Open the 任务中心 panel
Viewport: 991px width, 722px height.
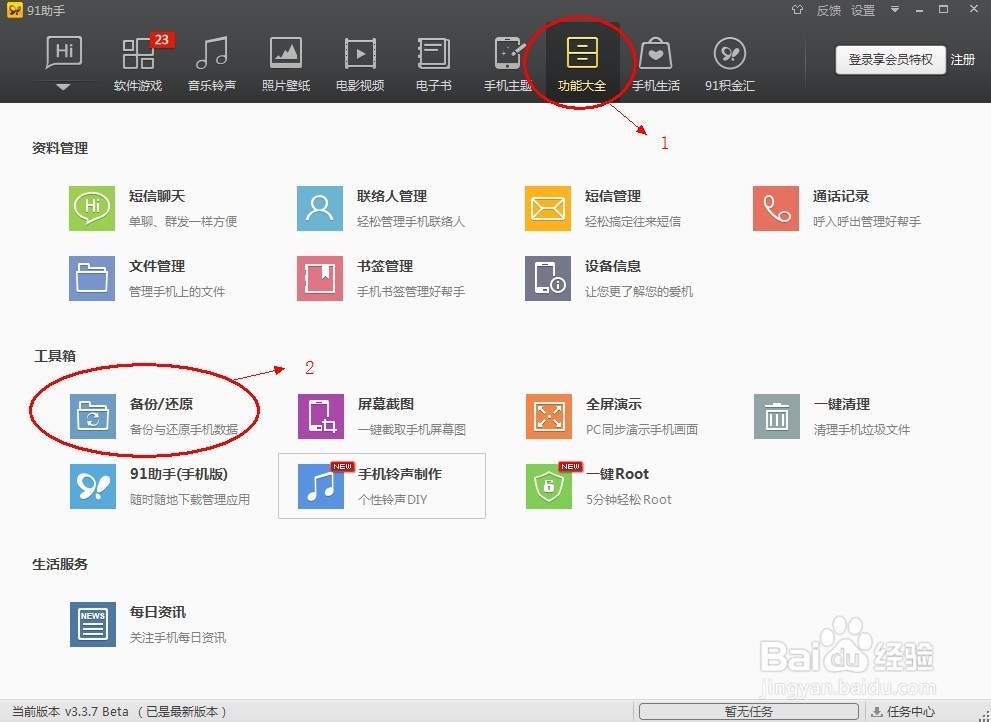tap(908, 710)
